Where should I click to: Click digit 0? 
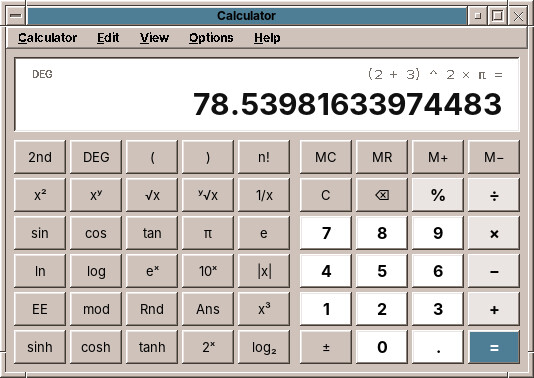[382, 347]
